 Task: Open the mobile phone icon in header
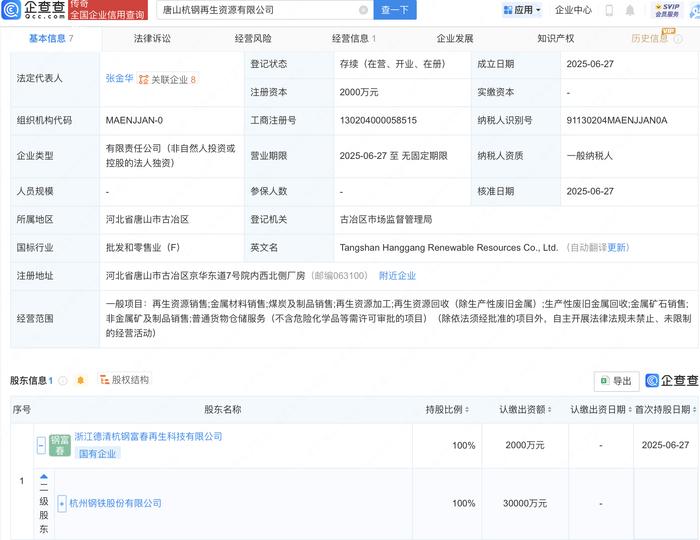click(x=609, y=10)
